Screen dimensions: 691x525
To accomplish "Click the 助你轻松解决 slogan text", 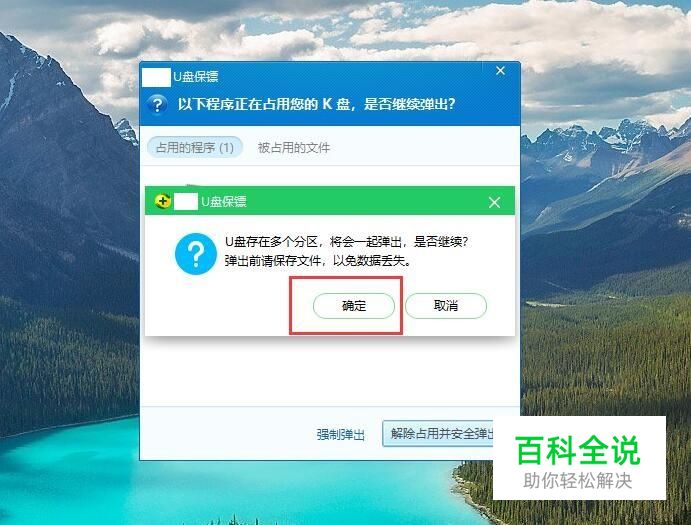I will click(578, 480).
